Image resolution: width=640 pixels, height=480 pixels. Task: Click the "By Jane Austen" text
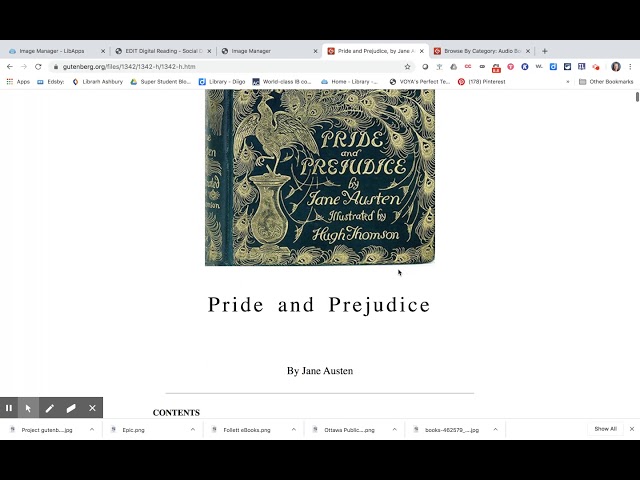320,371
